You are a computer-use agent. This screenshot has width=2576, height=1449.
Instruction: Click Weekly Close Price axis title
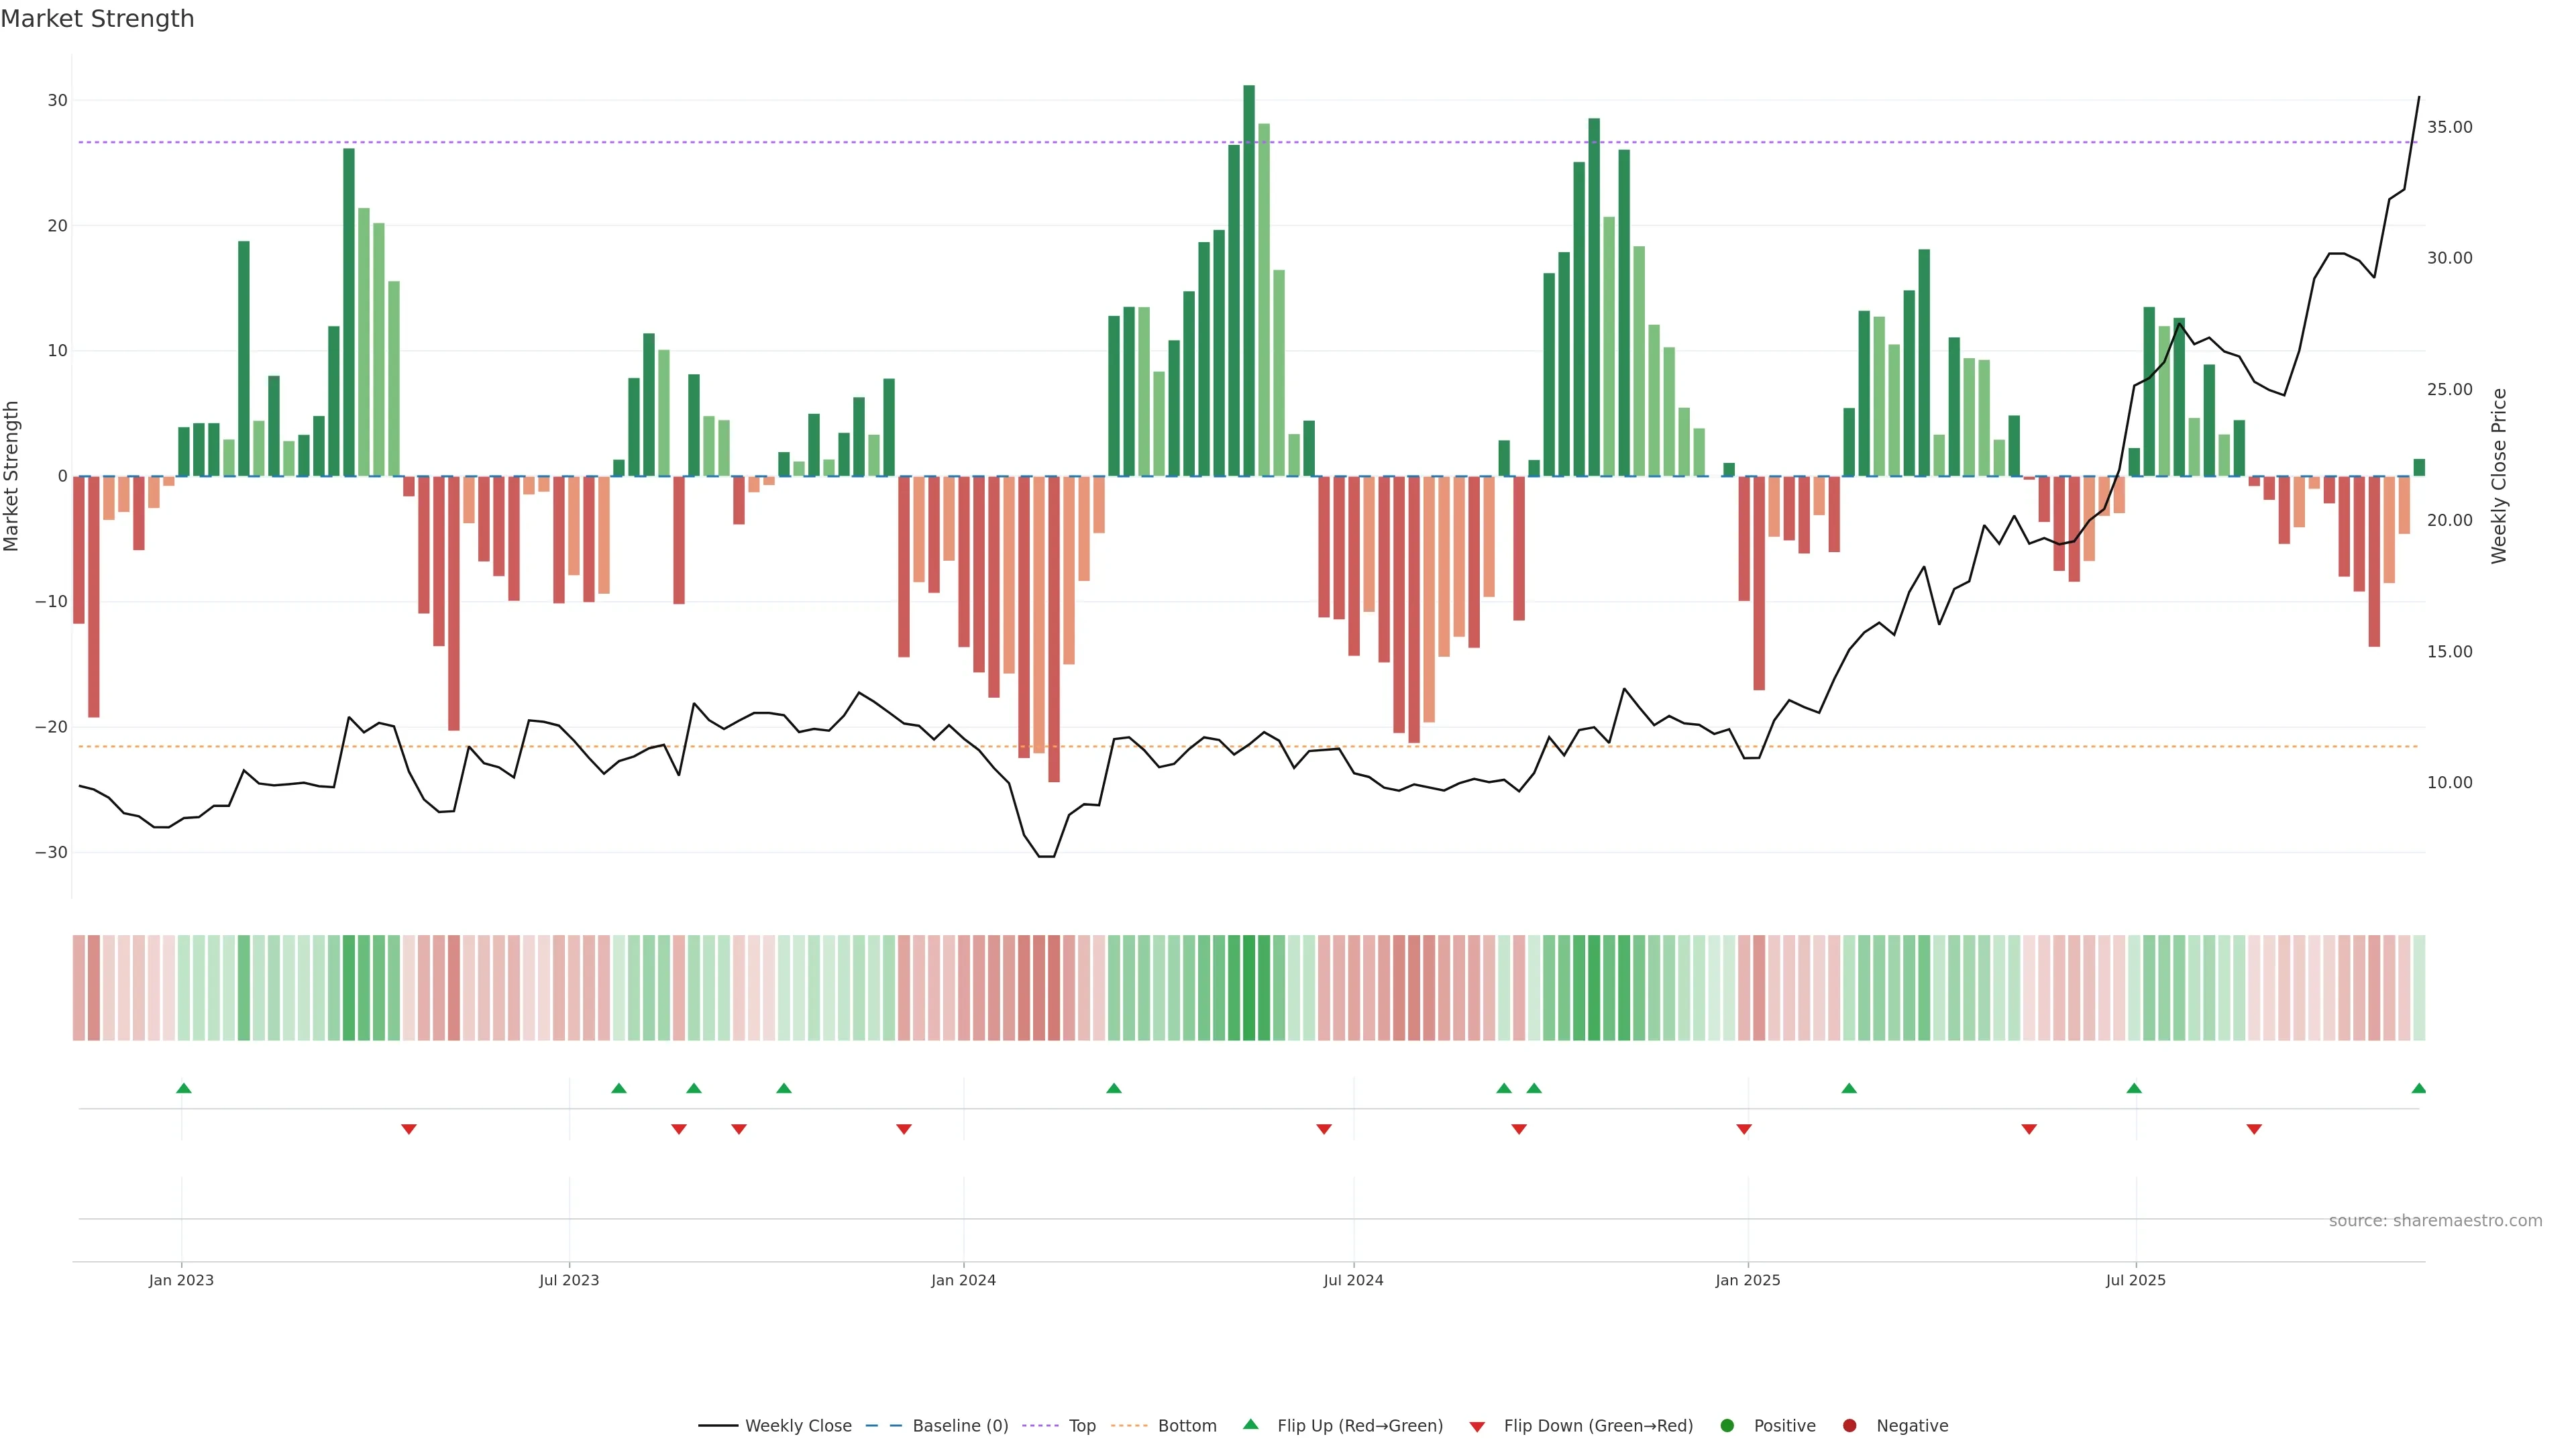(2499, 476)
